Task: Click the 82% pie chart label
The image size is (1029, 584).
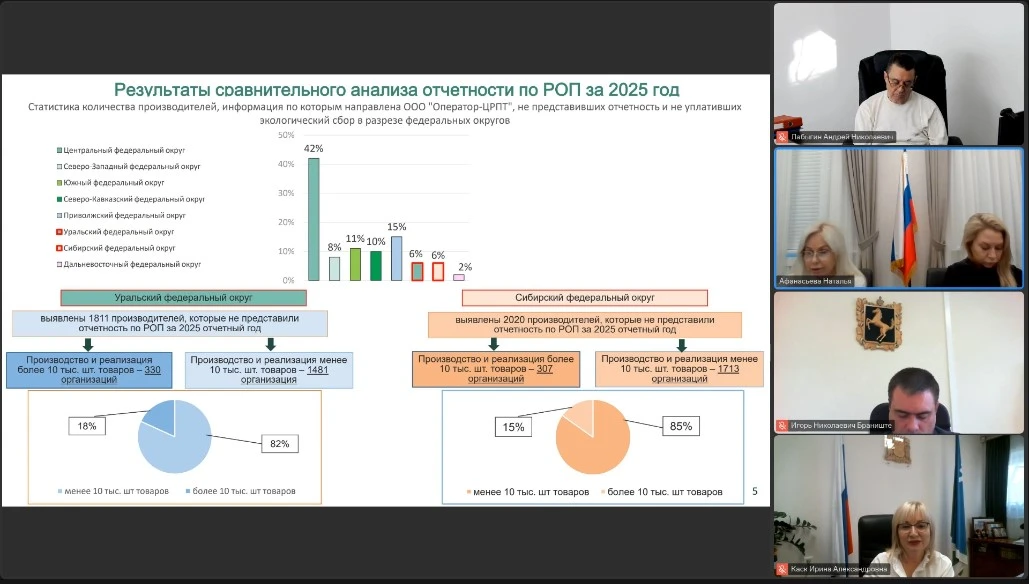Action: pos(280,444)
